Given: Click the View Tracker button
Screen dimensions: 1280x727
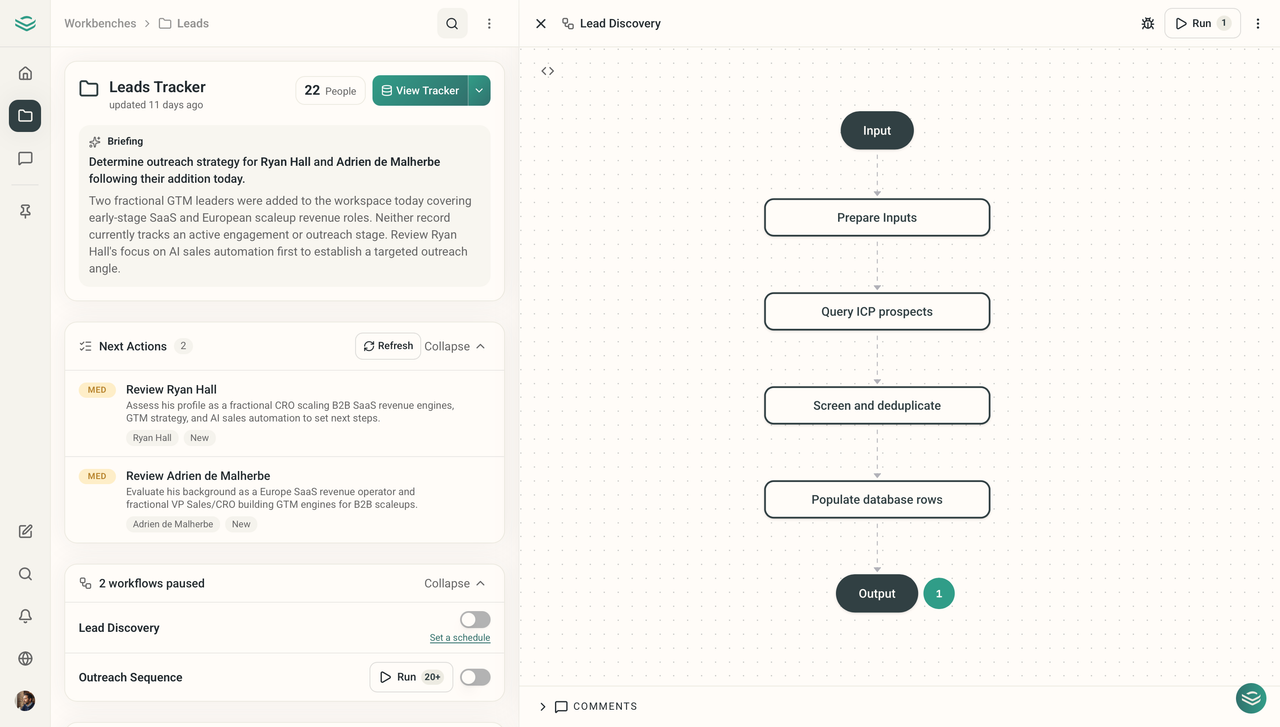Looking at the screenshot, I should [420, 90].
